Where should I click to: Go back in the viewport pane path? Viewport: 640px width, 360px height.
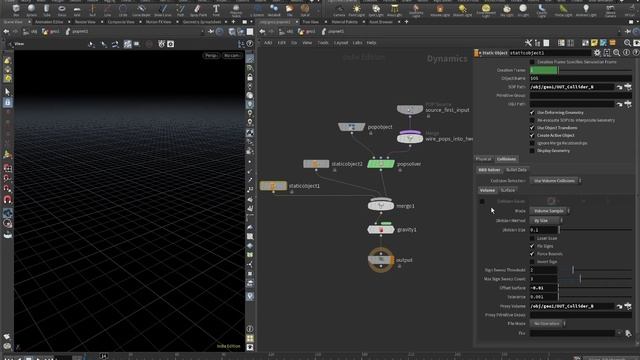(6, 31)
